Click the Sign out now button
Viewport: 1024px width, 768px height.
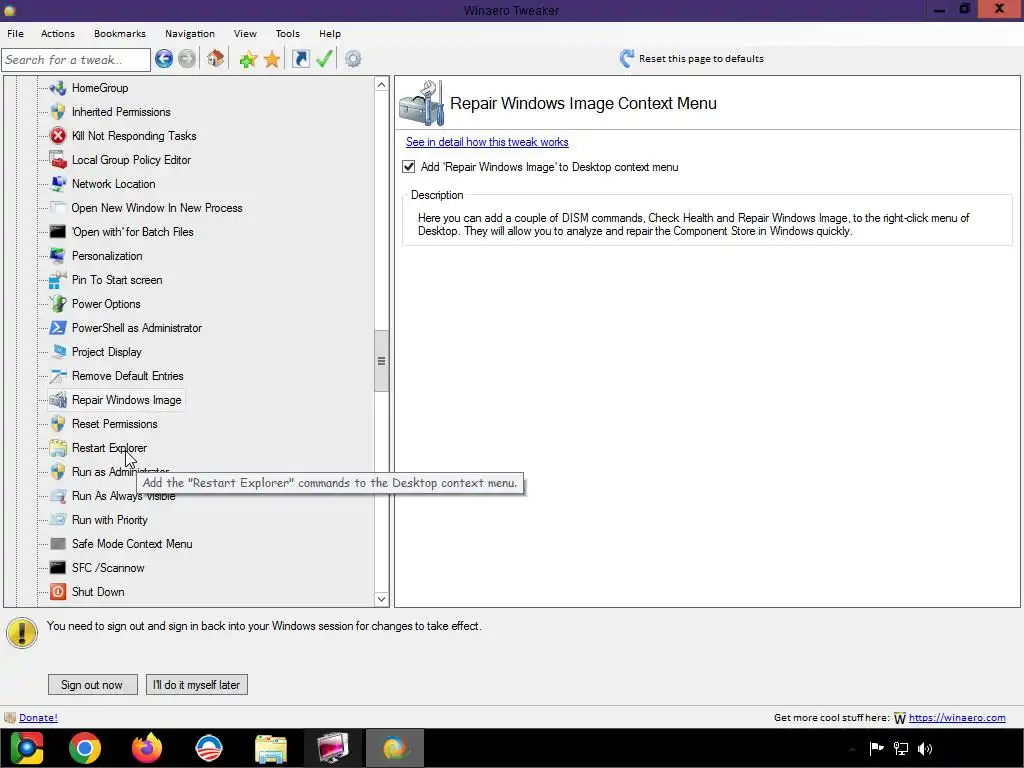[x=92, y=684]
